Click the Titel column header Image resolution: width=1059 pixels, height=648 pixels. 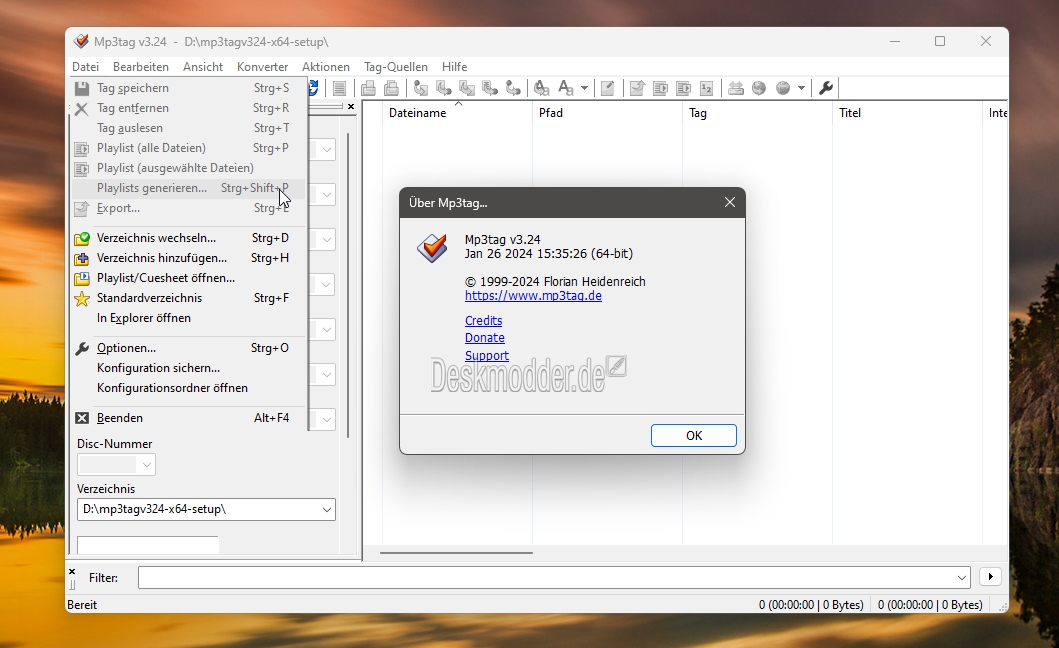tap(907, 113)
